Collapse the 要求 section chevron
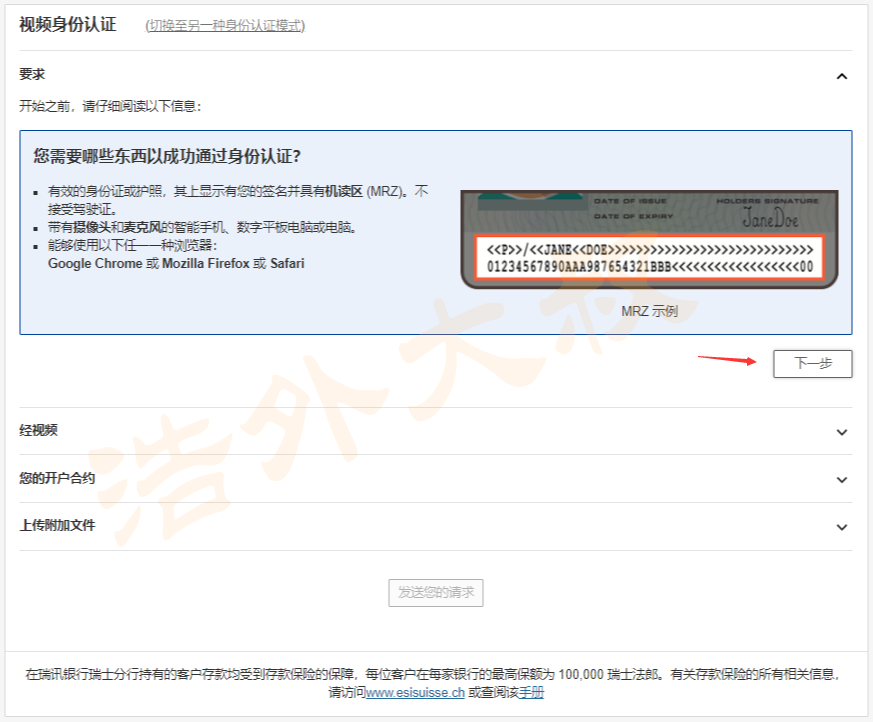873x722 pixels. coord(842,76)
